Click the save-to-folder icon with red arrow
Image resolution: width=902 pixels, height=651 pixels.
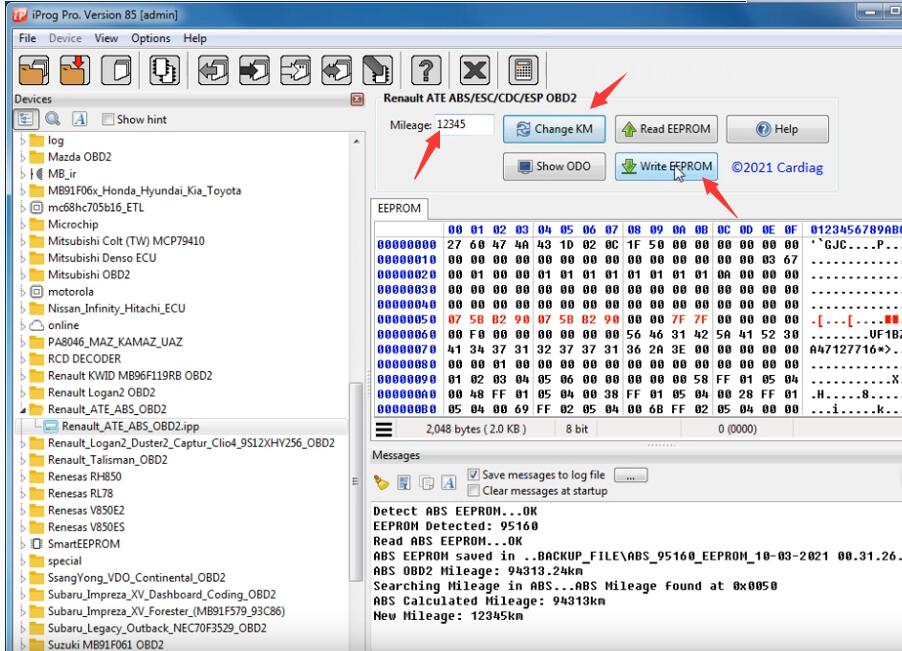click(75, 70)
